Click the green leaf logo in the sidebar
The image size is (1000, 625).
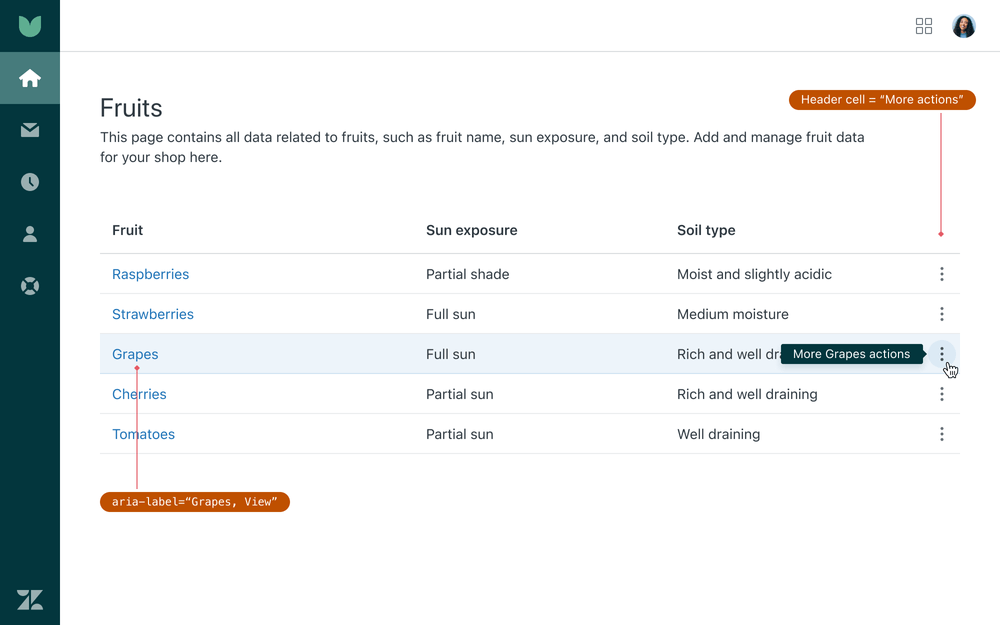point(30,26)
